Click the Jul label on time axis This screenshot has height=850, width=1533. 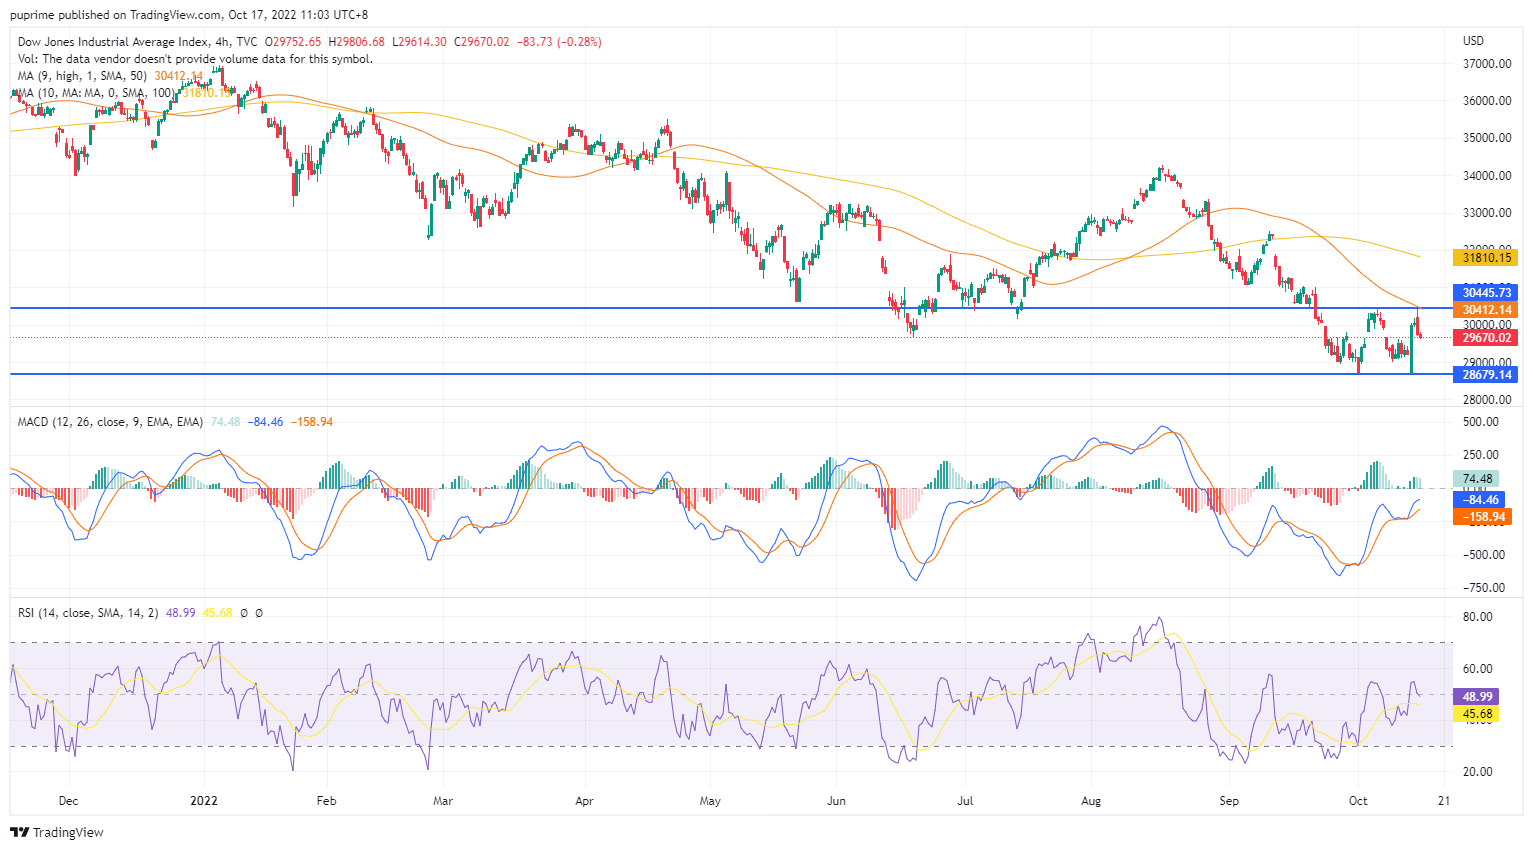(x=965, y=801)
